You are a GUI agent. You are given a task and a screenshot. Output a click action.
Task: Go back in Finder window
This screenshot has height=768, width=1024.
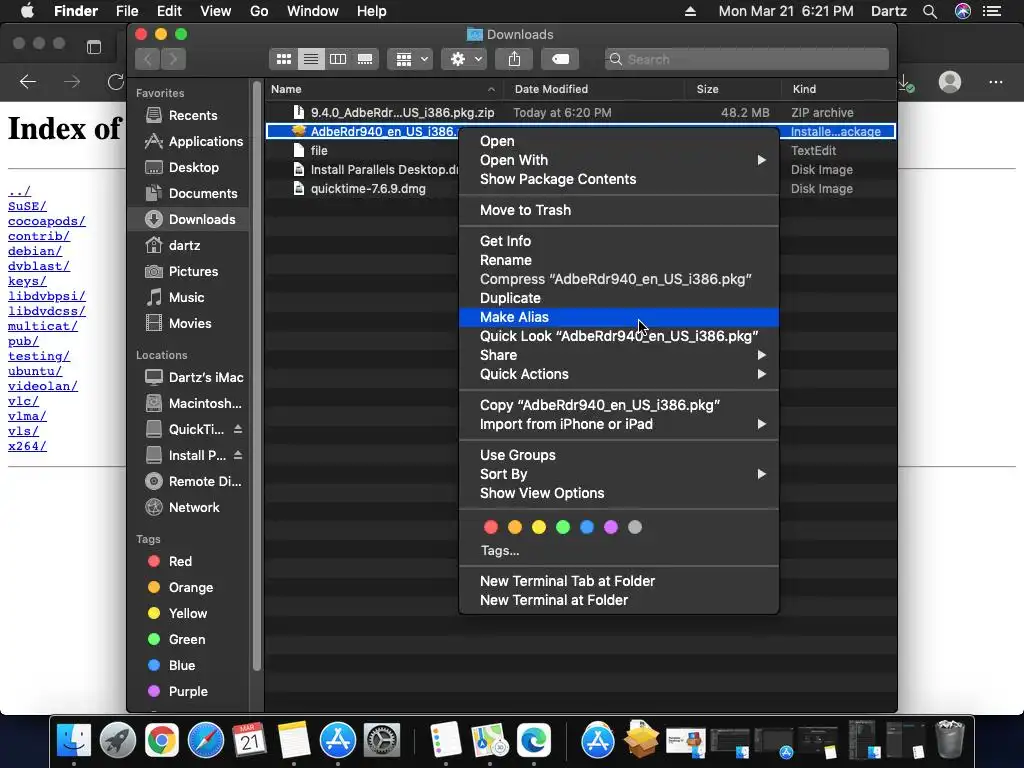(148, 59)
